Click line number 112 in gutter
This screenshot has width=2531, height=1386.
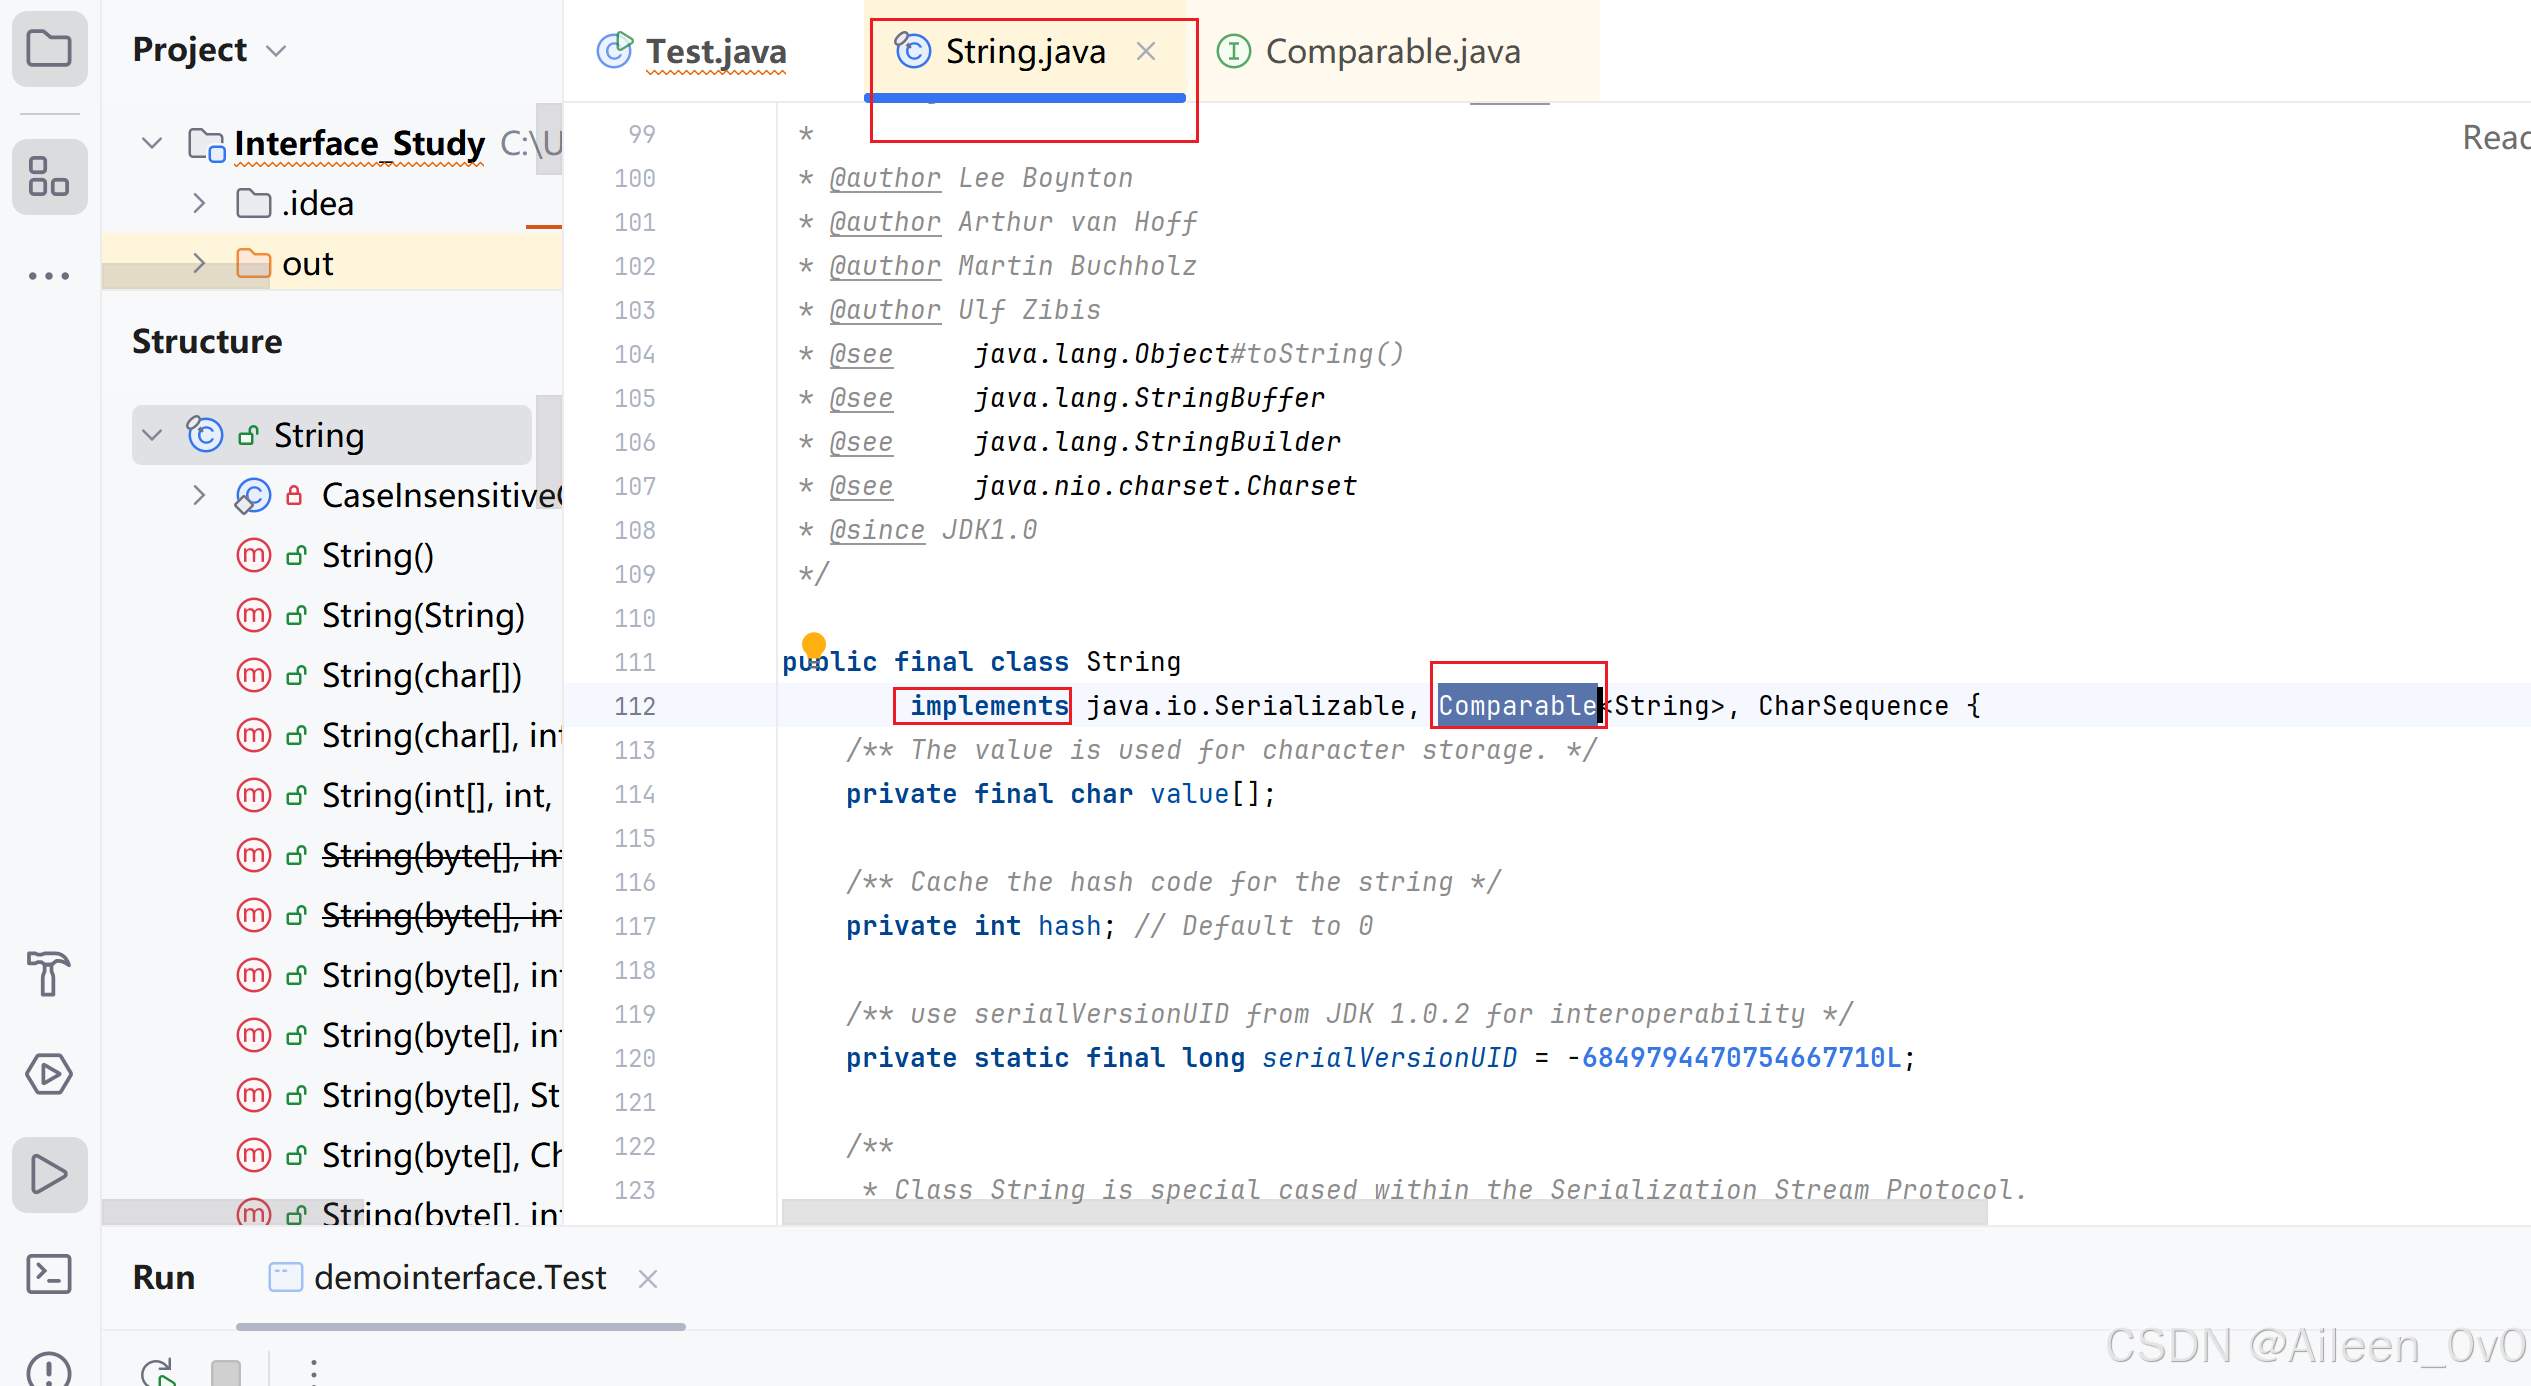[x=635, y=706]
